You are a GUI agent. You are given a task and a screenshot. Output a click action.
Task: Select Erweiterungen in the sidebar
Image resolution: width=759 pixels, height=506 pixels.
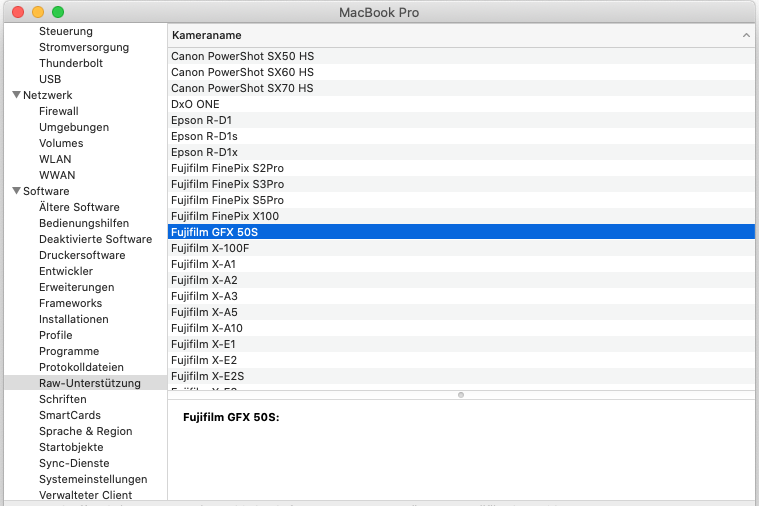pyautogui.click(x=77, y=287)
